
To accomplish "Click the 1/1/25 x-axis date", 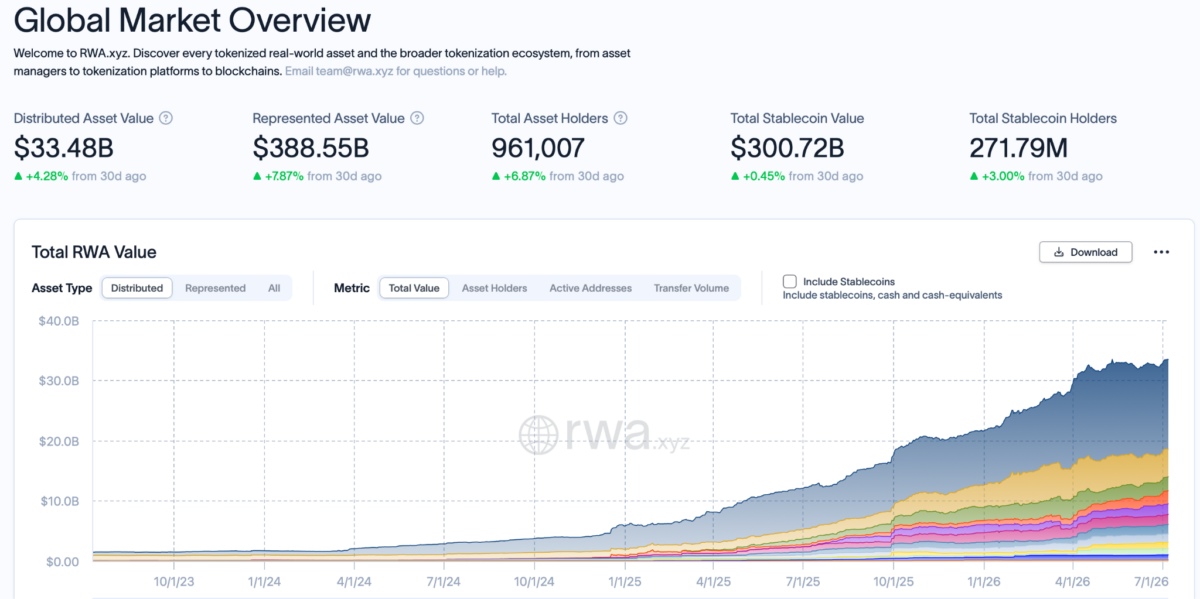I will pos(624,580).
